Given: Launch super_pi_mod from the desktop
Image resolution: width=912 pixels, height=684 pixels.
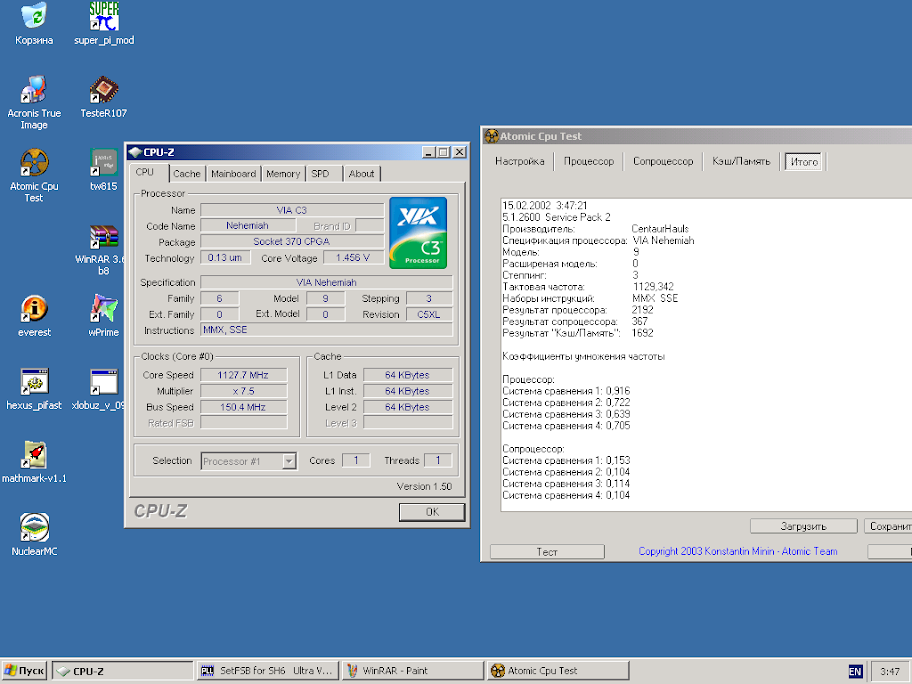Looking at the screenshot, I should pos(103,17).
